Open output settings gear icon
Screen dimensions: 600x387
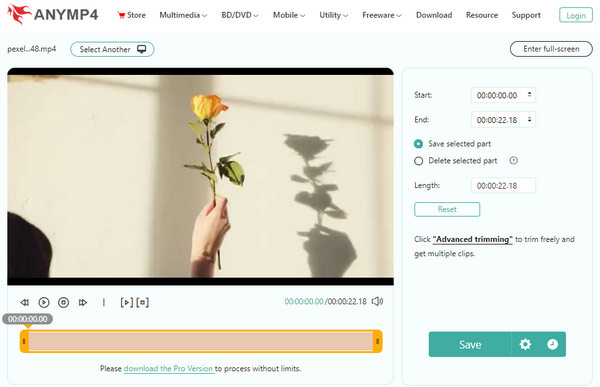525,345
